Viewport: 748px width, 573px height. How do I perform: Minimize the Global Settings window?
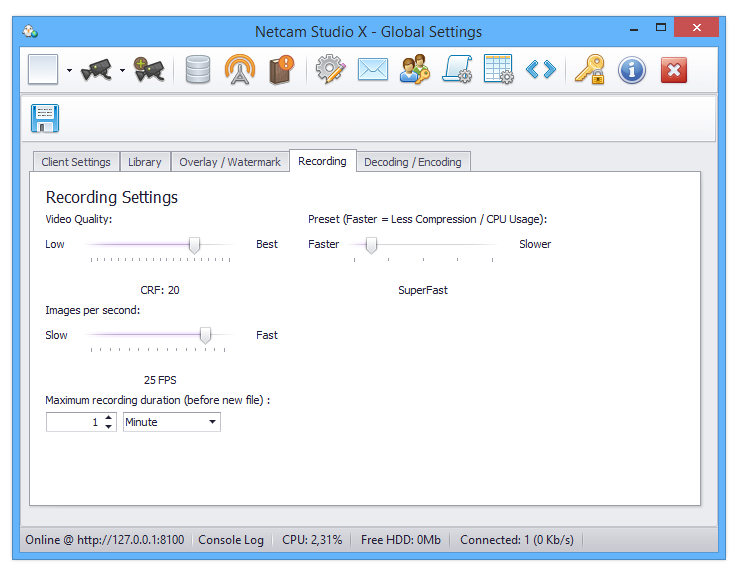[x=634, y=29]
